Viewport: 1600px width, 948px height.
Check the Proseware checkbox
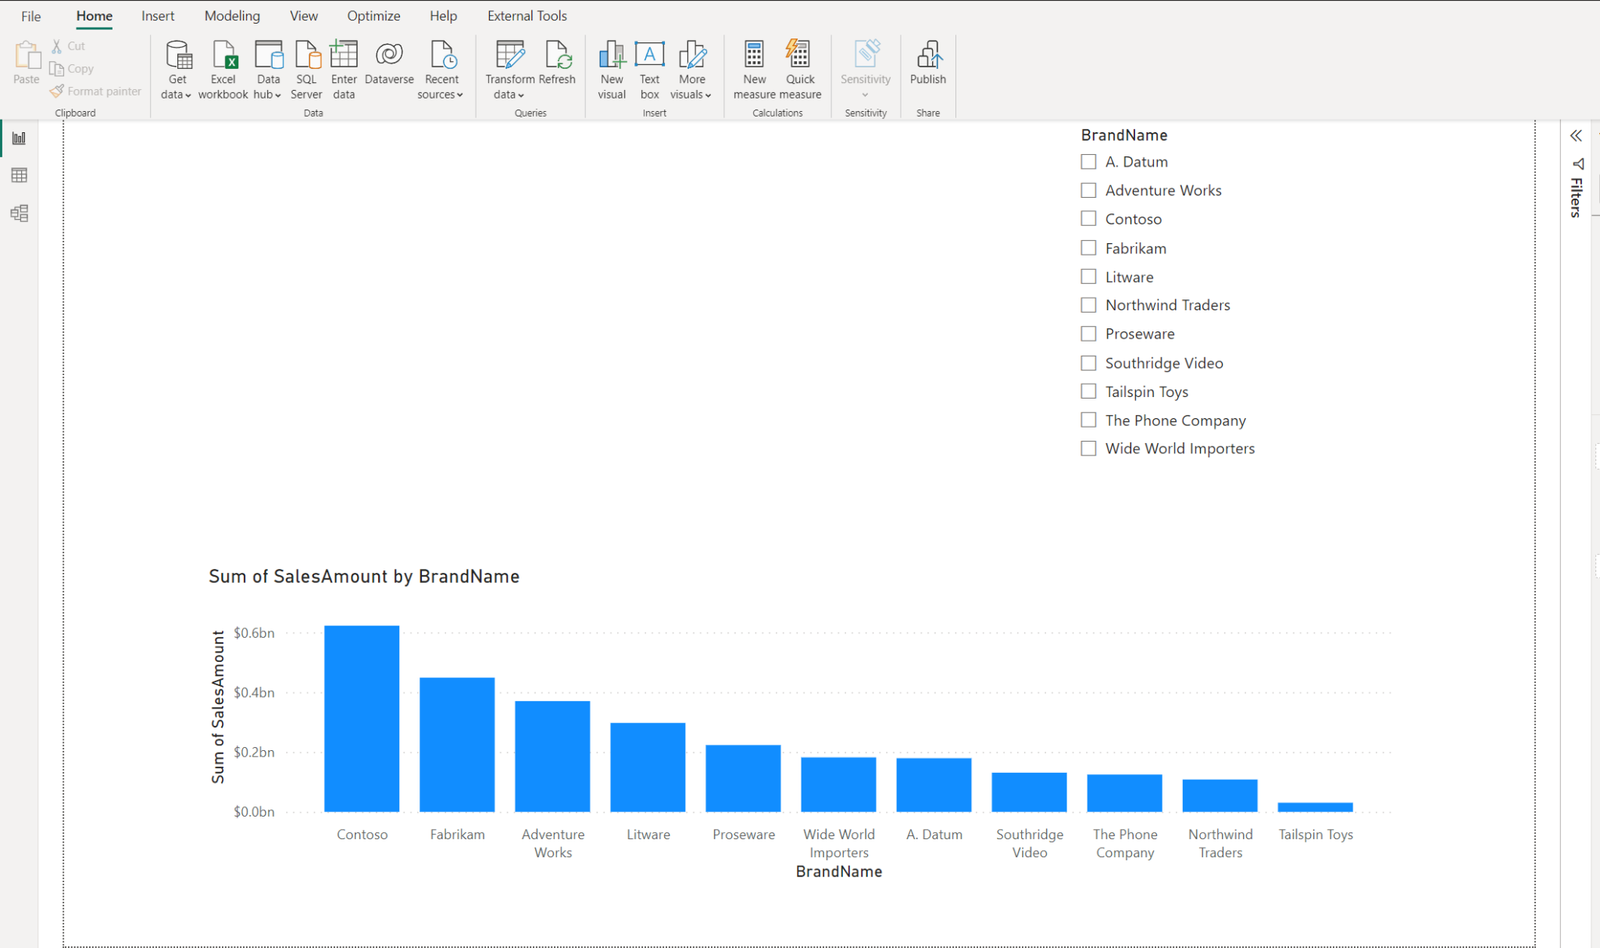(x=1088, y=334)
